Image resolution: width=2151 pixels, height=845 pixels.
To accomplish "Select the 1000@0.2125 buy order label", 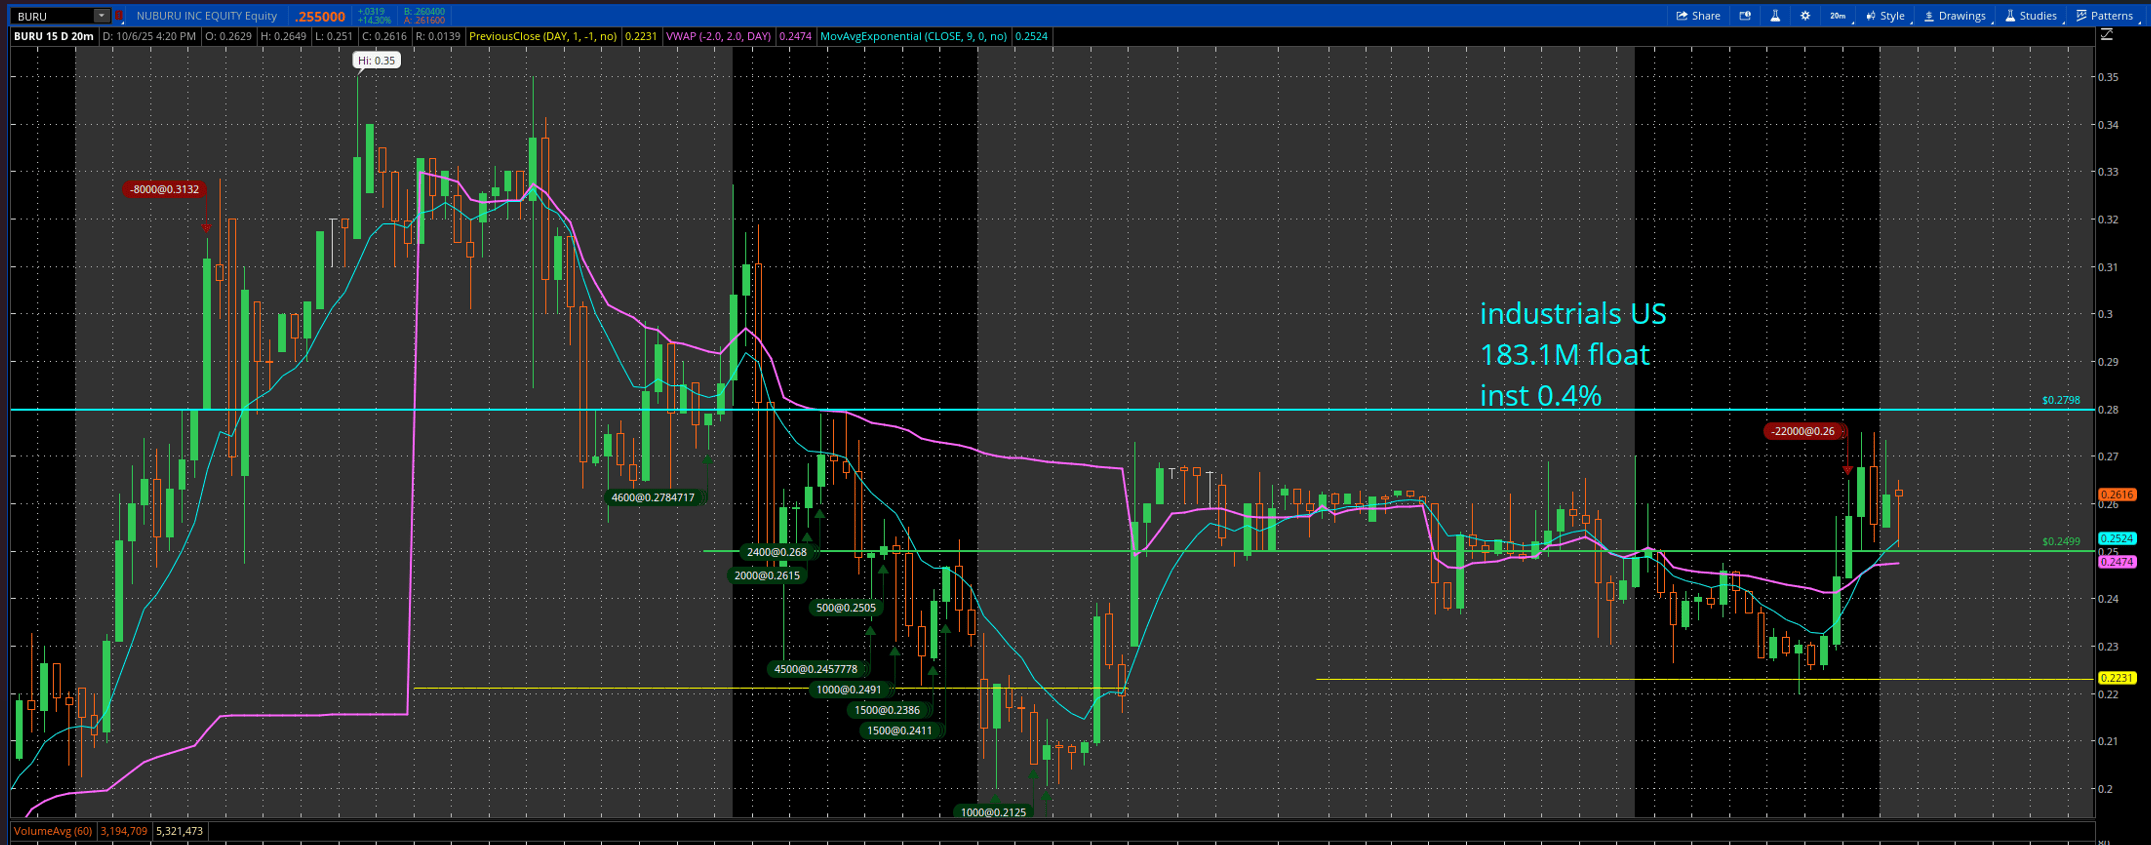I will coord(993,812).
